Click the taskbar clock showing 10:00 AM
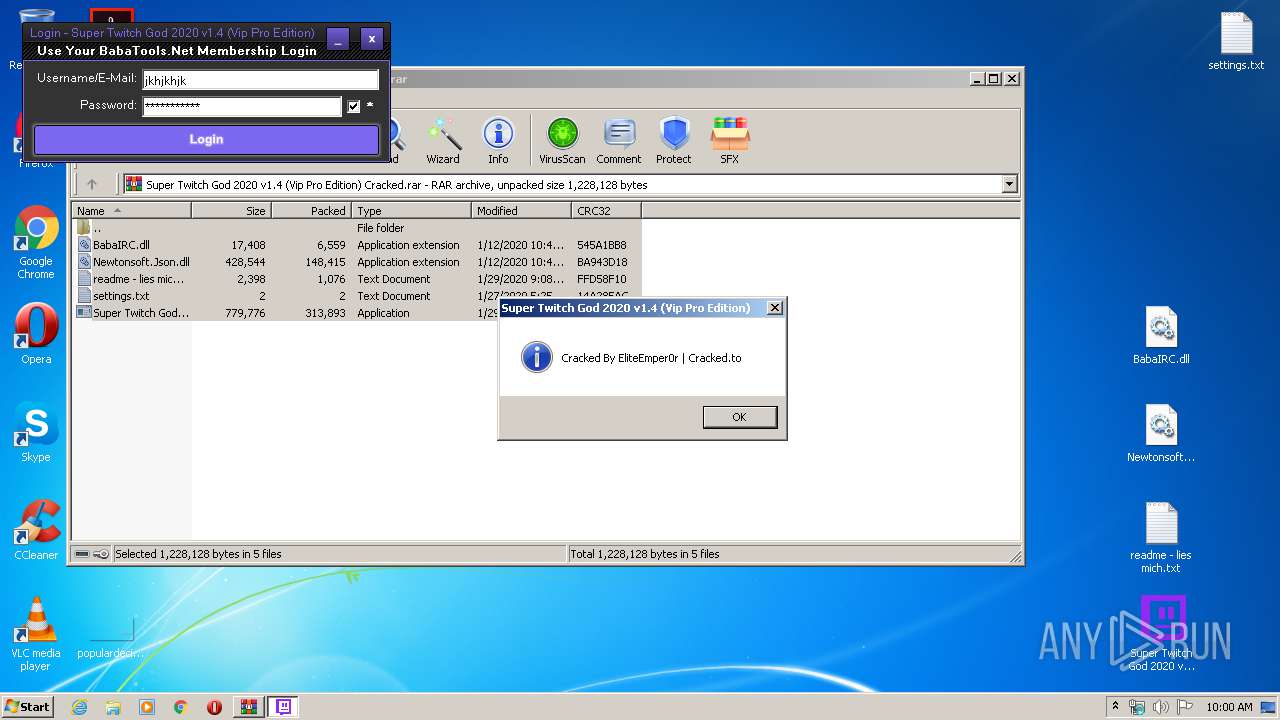Viewport: 1280px width, 720px height. tap(1229, 707)
